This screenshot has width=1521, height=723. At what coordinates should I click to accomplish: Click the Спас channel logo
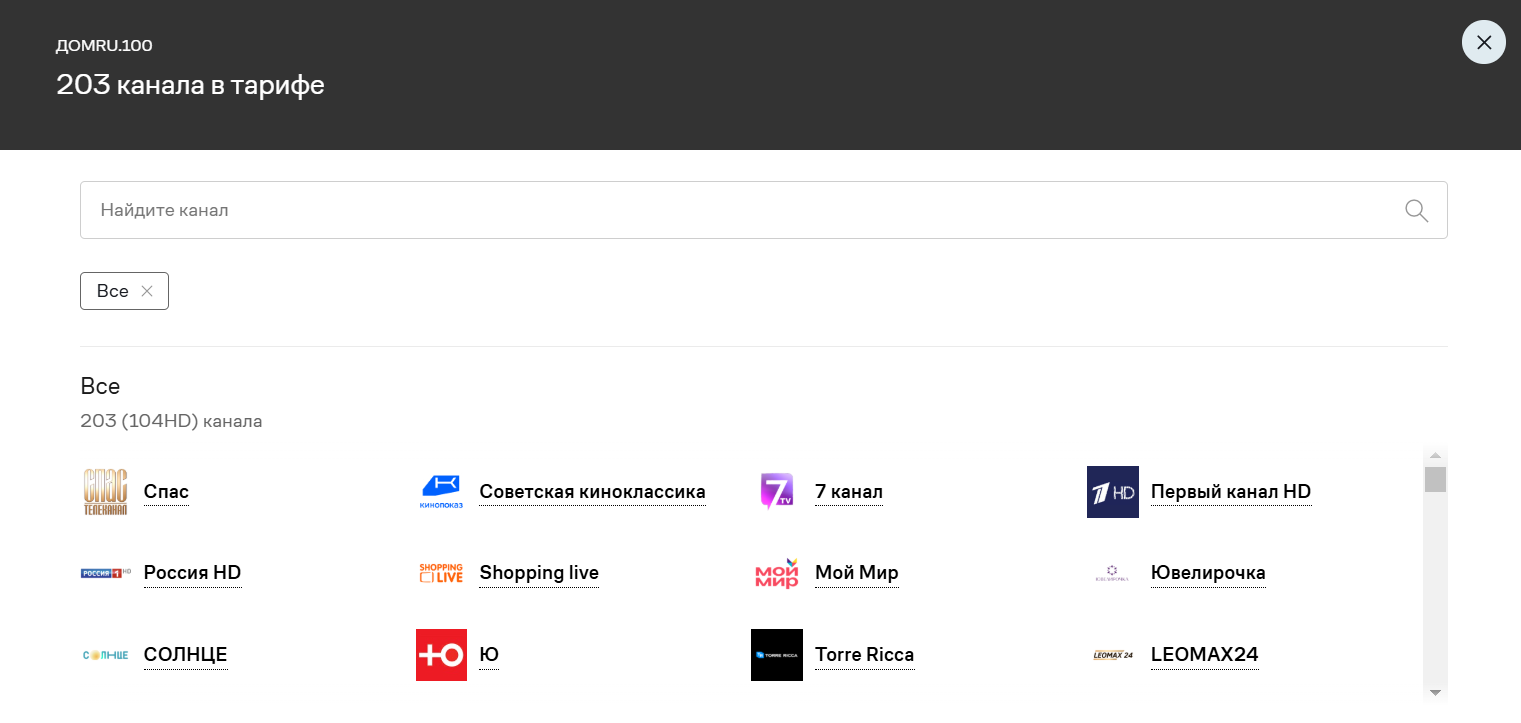(x=105, y=492)
